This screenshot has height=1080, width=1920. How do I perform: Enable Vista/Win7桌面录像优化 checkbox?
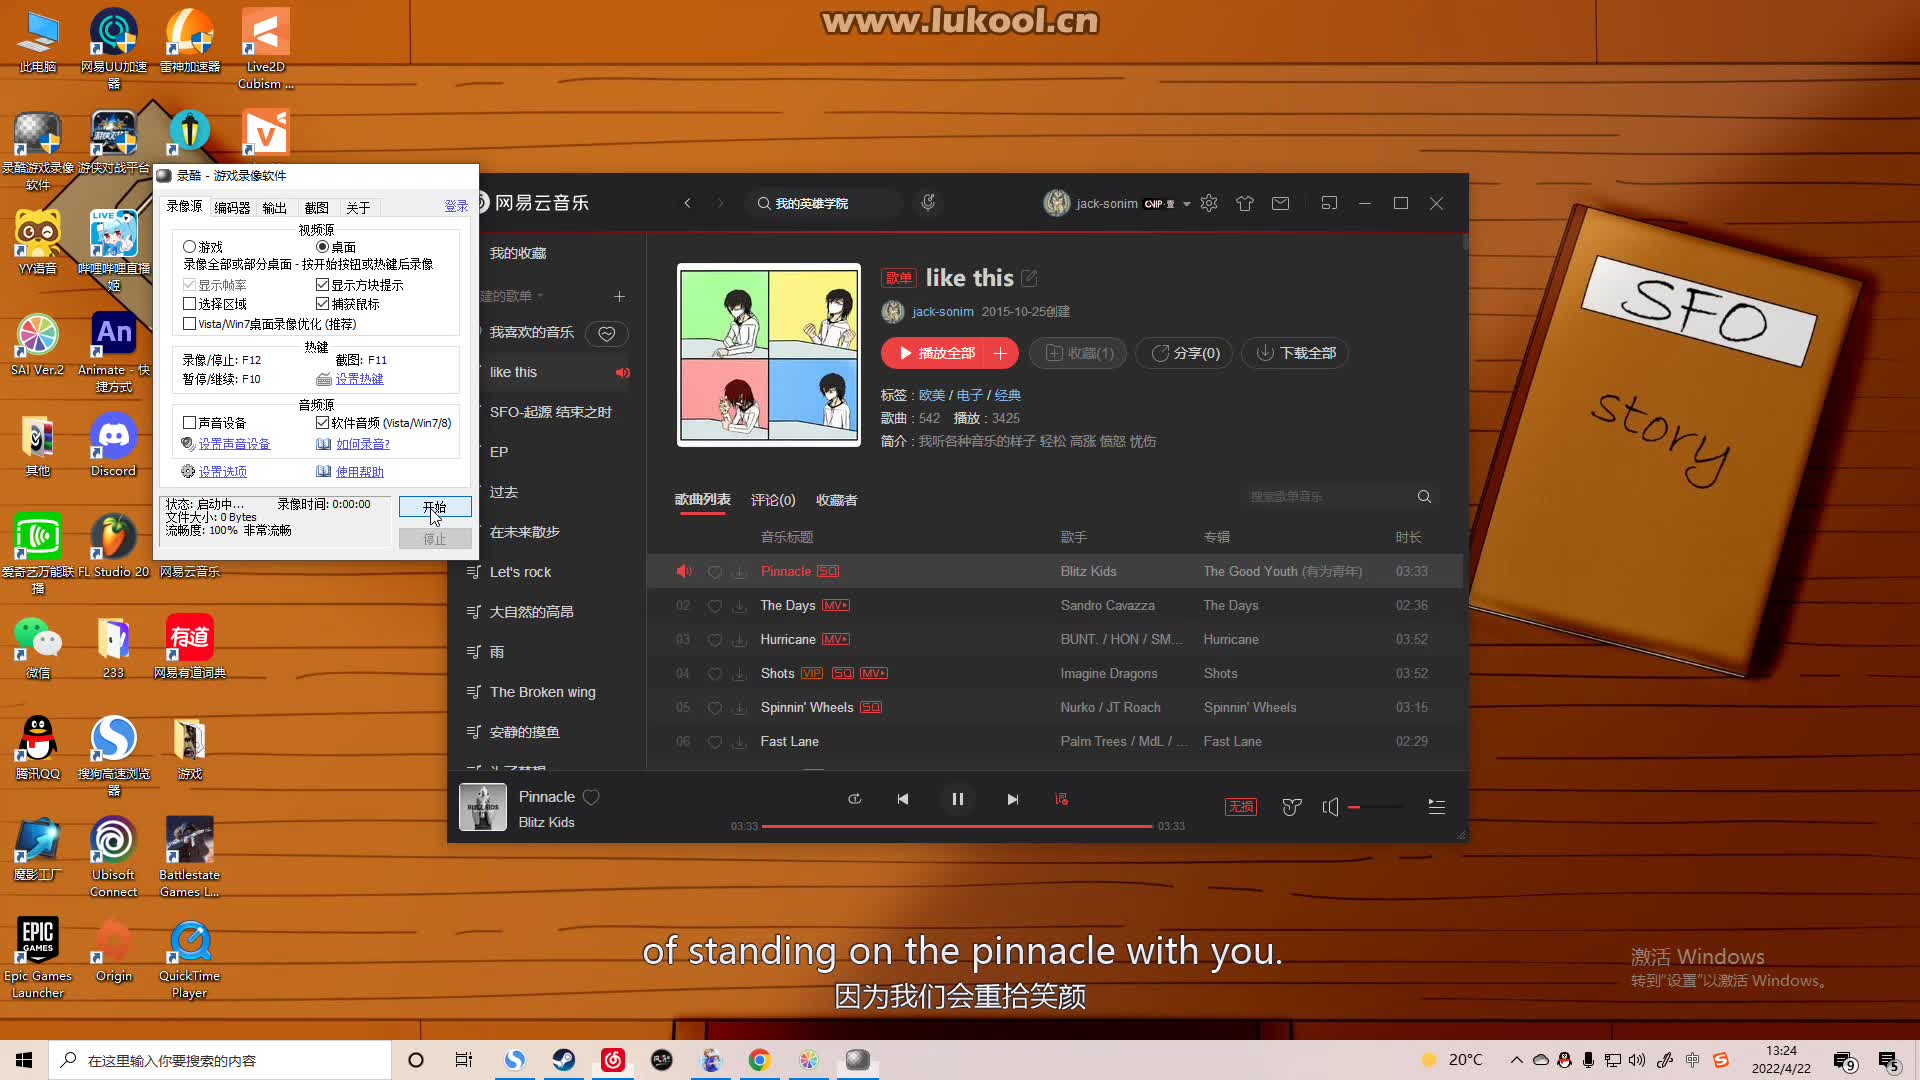pos(189,324)
